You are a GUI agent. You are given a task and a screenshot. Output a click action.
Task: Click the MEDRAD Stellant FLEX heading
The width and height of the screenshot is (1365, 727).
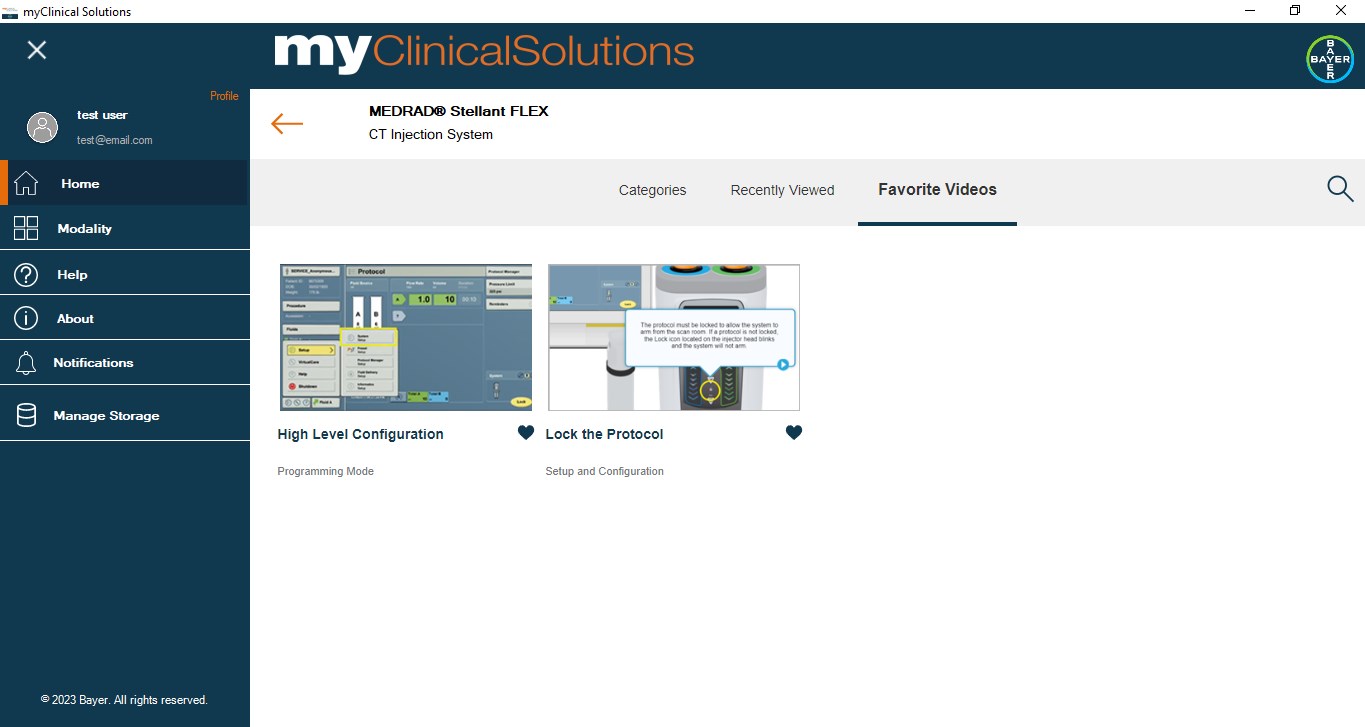pyautogui.click(x=459, y=111)
